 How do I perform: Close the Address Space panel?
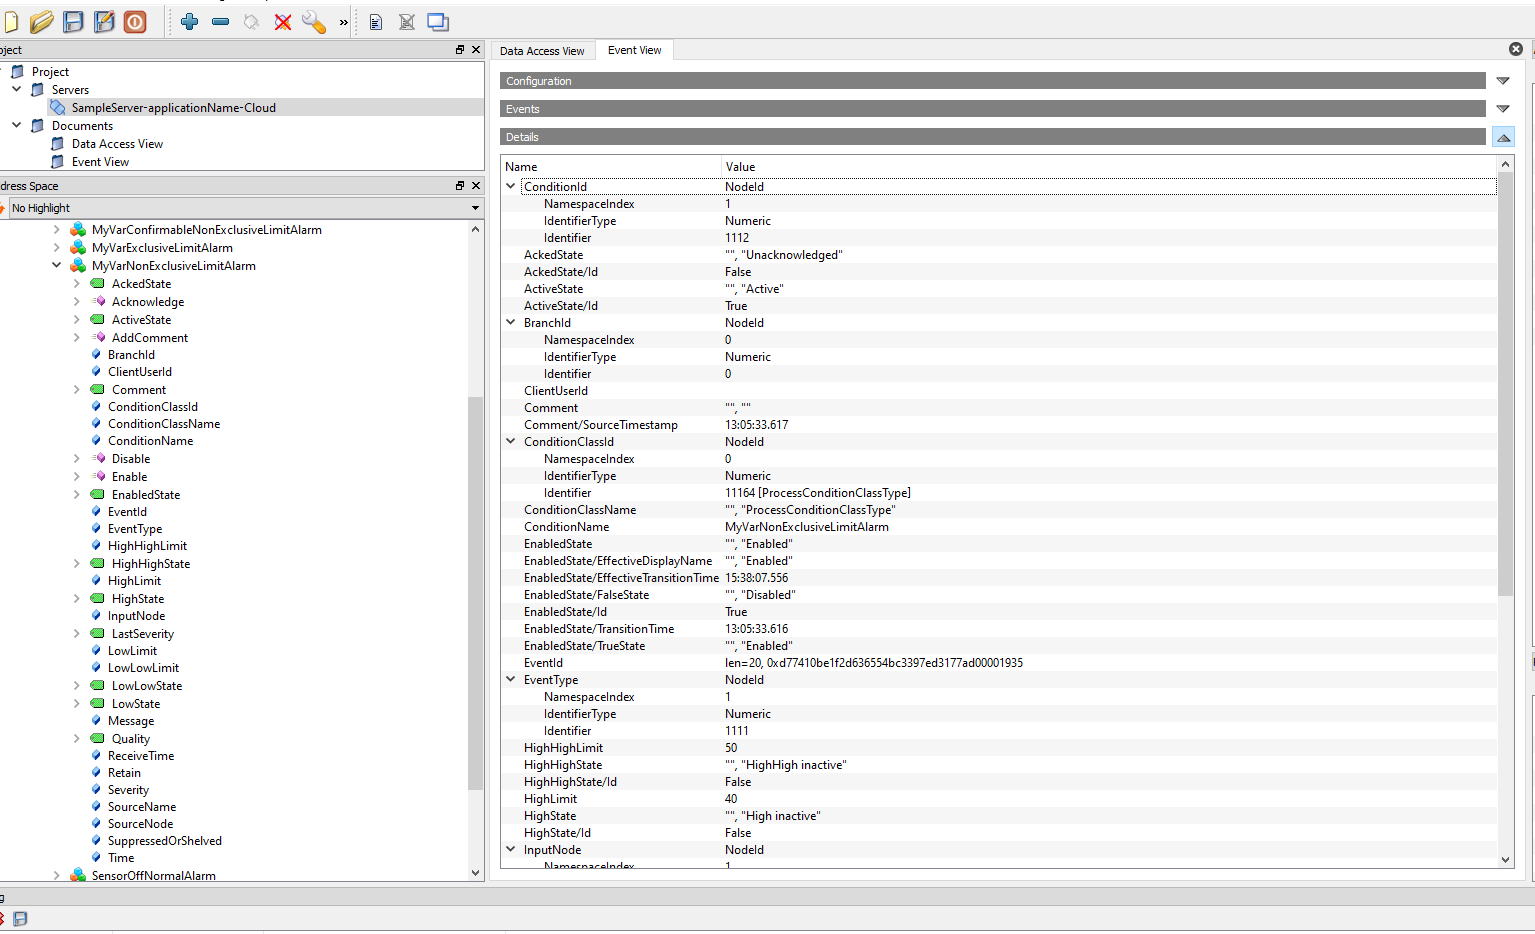(x=476, y=185)
